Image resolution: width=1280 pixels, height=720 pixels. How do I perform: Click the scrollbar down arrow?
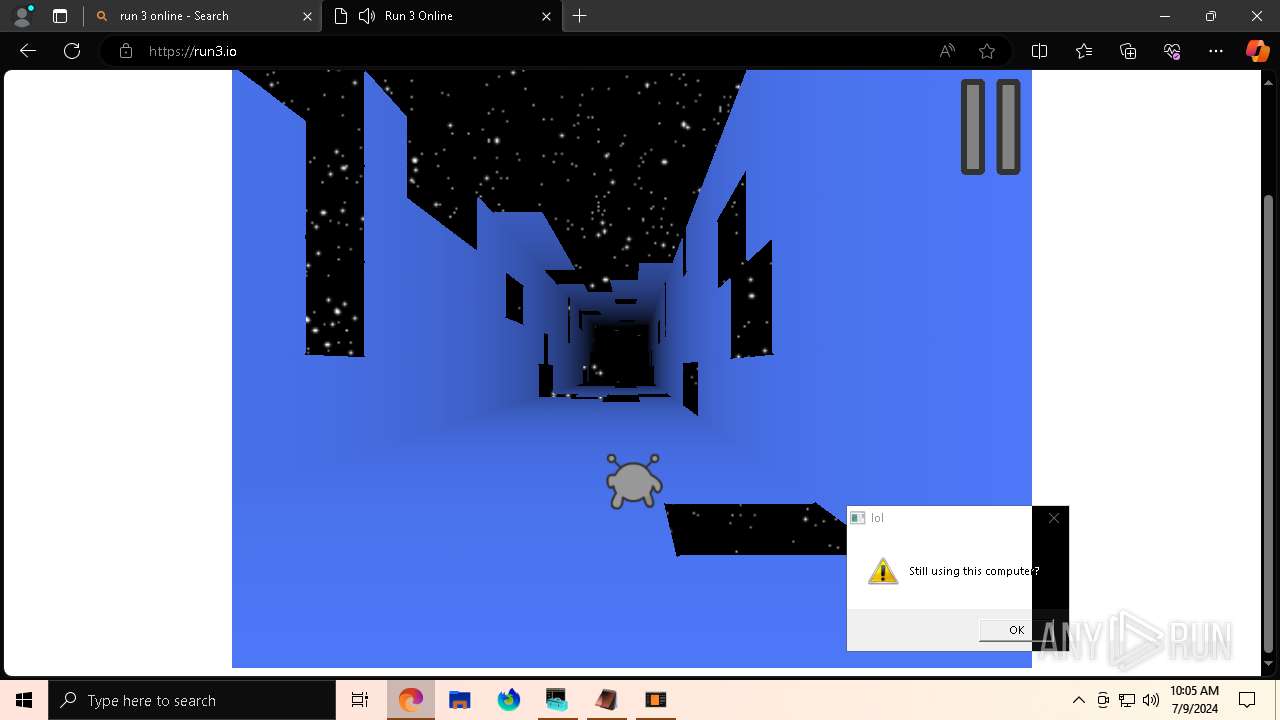(1269, 663)
